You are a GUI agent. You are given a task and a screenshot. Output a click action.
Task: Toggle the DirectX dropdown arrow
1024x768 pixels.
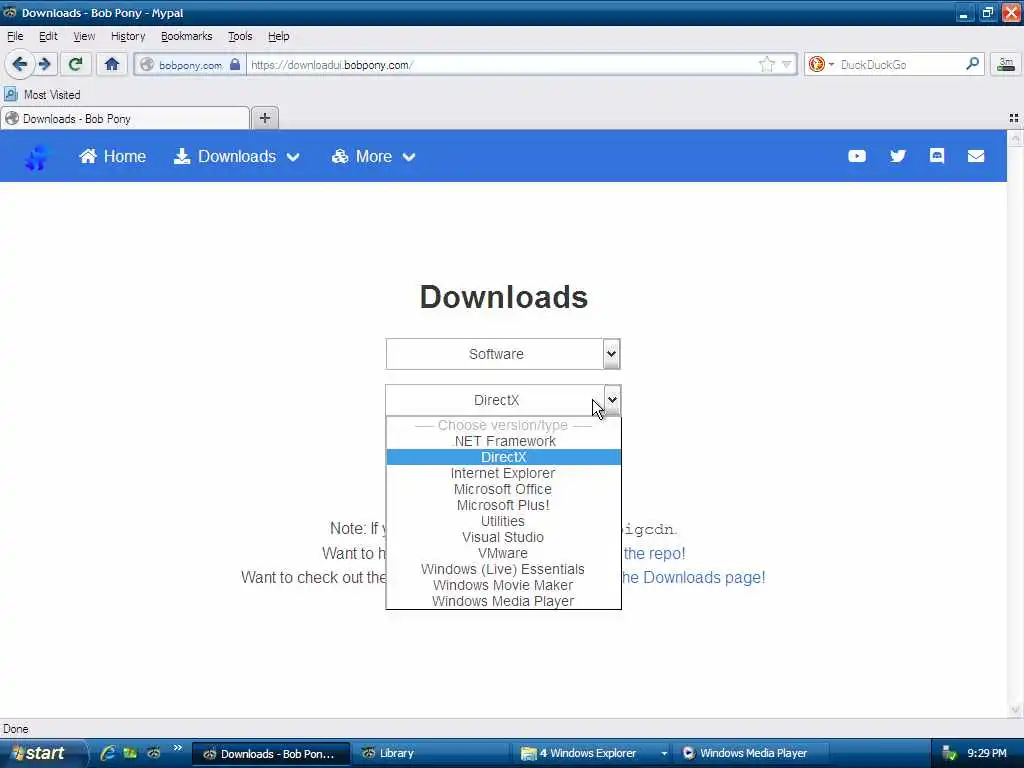[x=612, y=400]
